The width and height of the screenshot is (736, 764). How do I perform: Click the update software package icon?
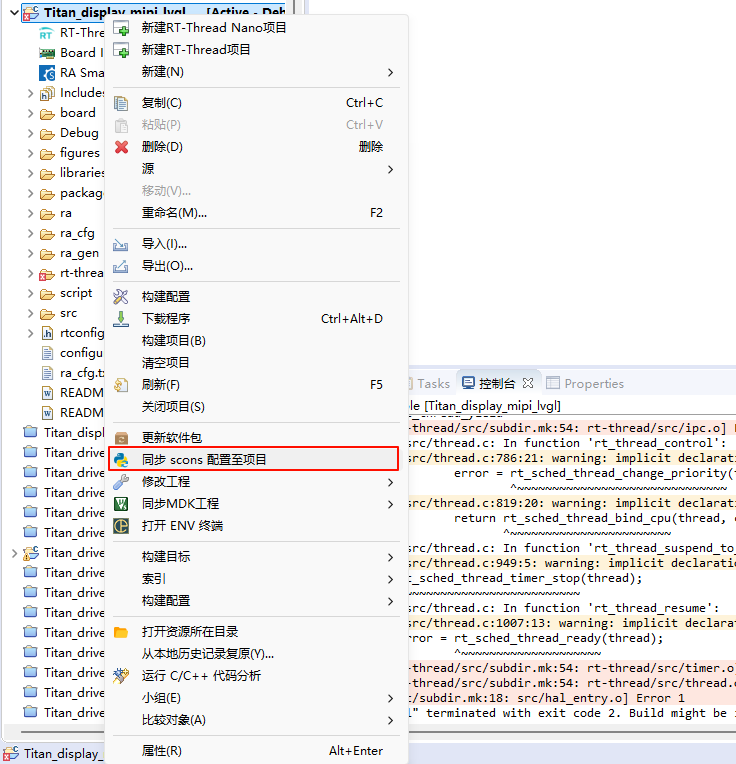point(122,438)
